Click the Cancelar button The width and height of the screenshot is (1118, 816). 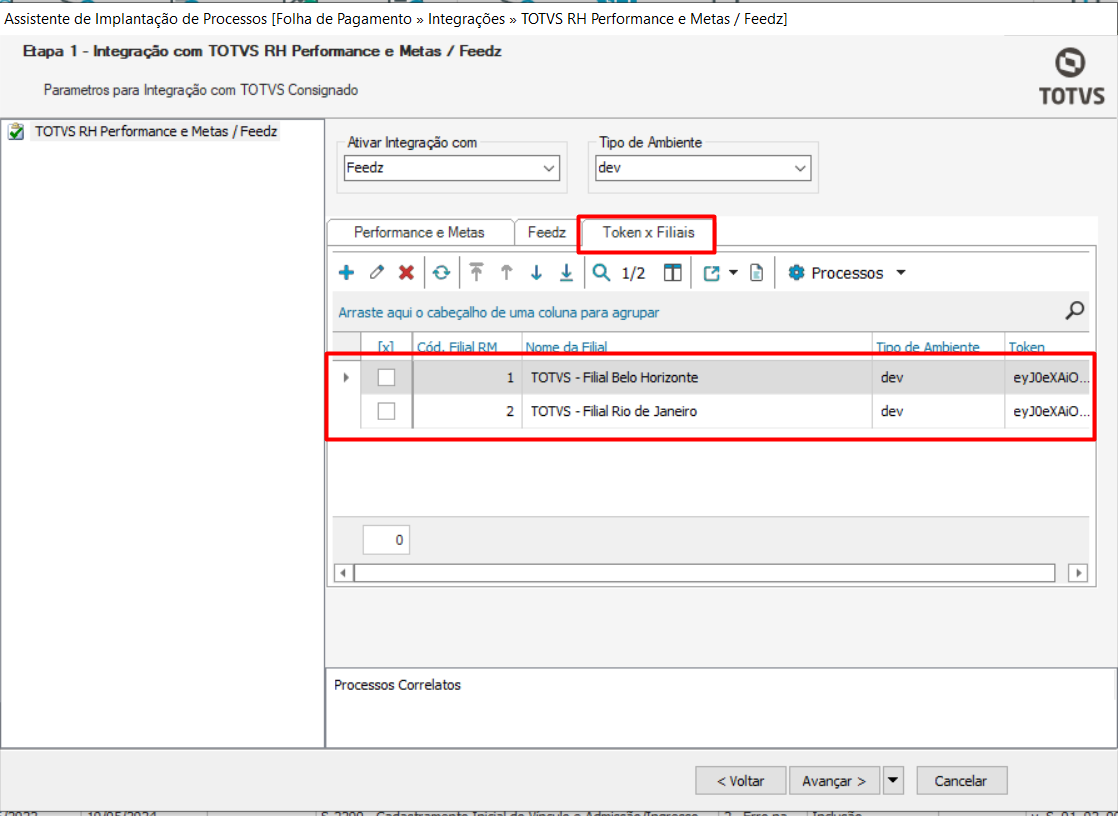[961, 781]
